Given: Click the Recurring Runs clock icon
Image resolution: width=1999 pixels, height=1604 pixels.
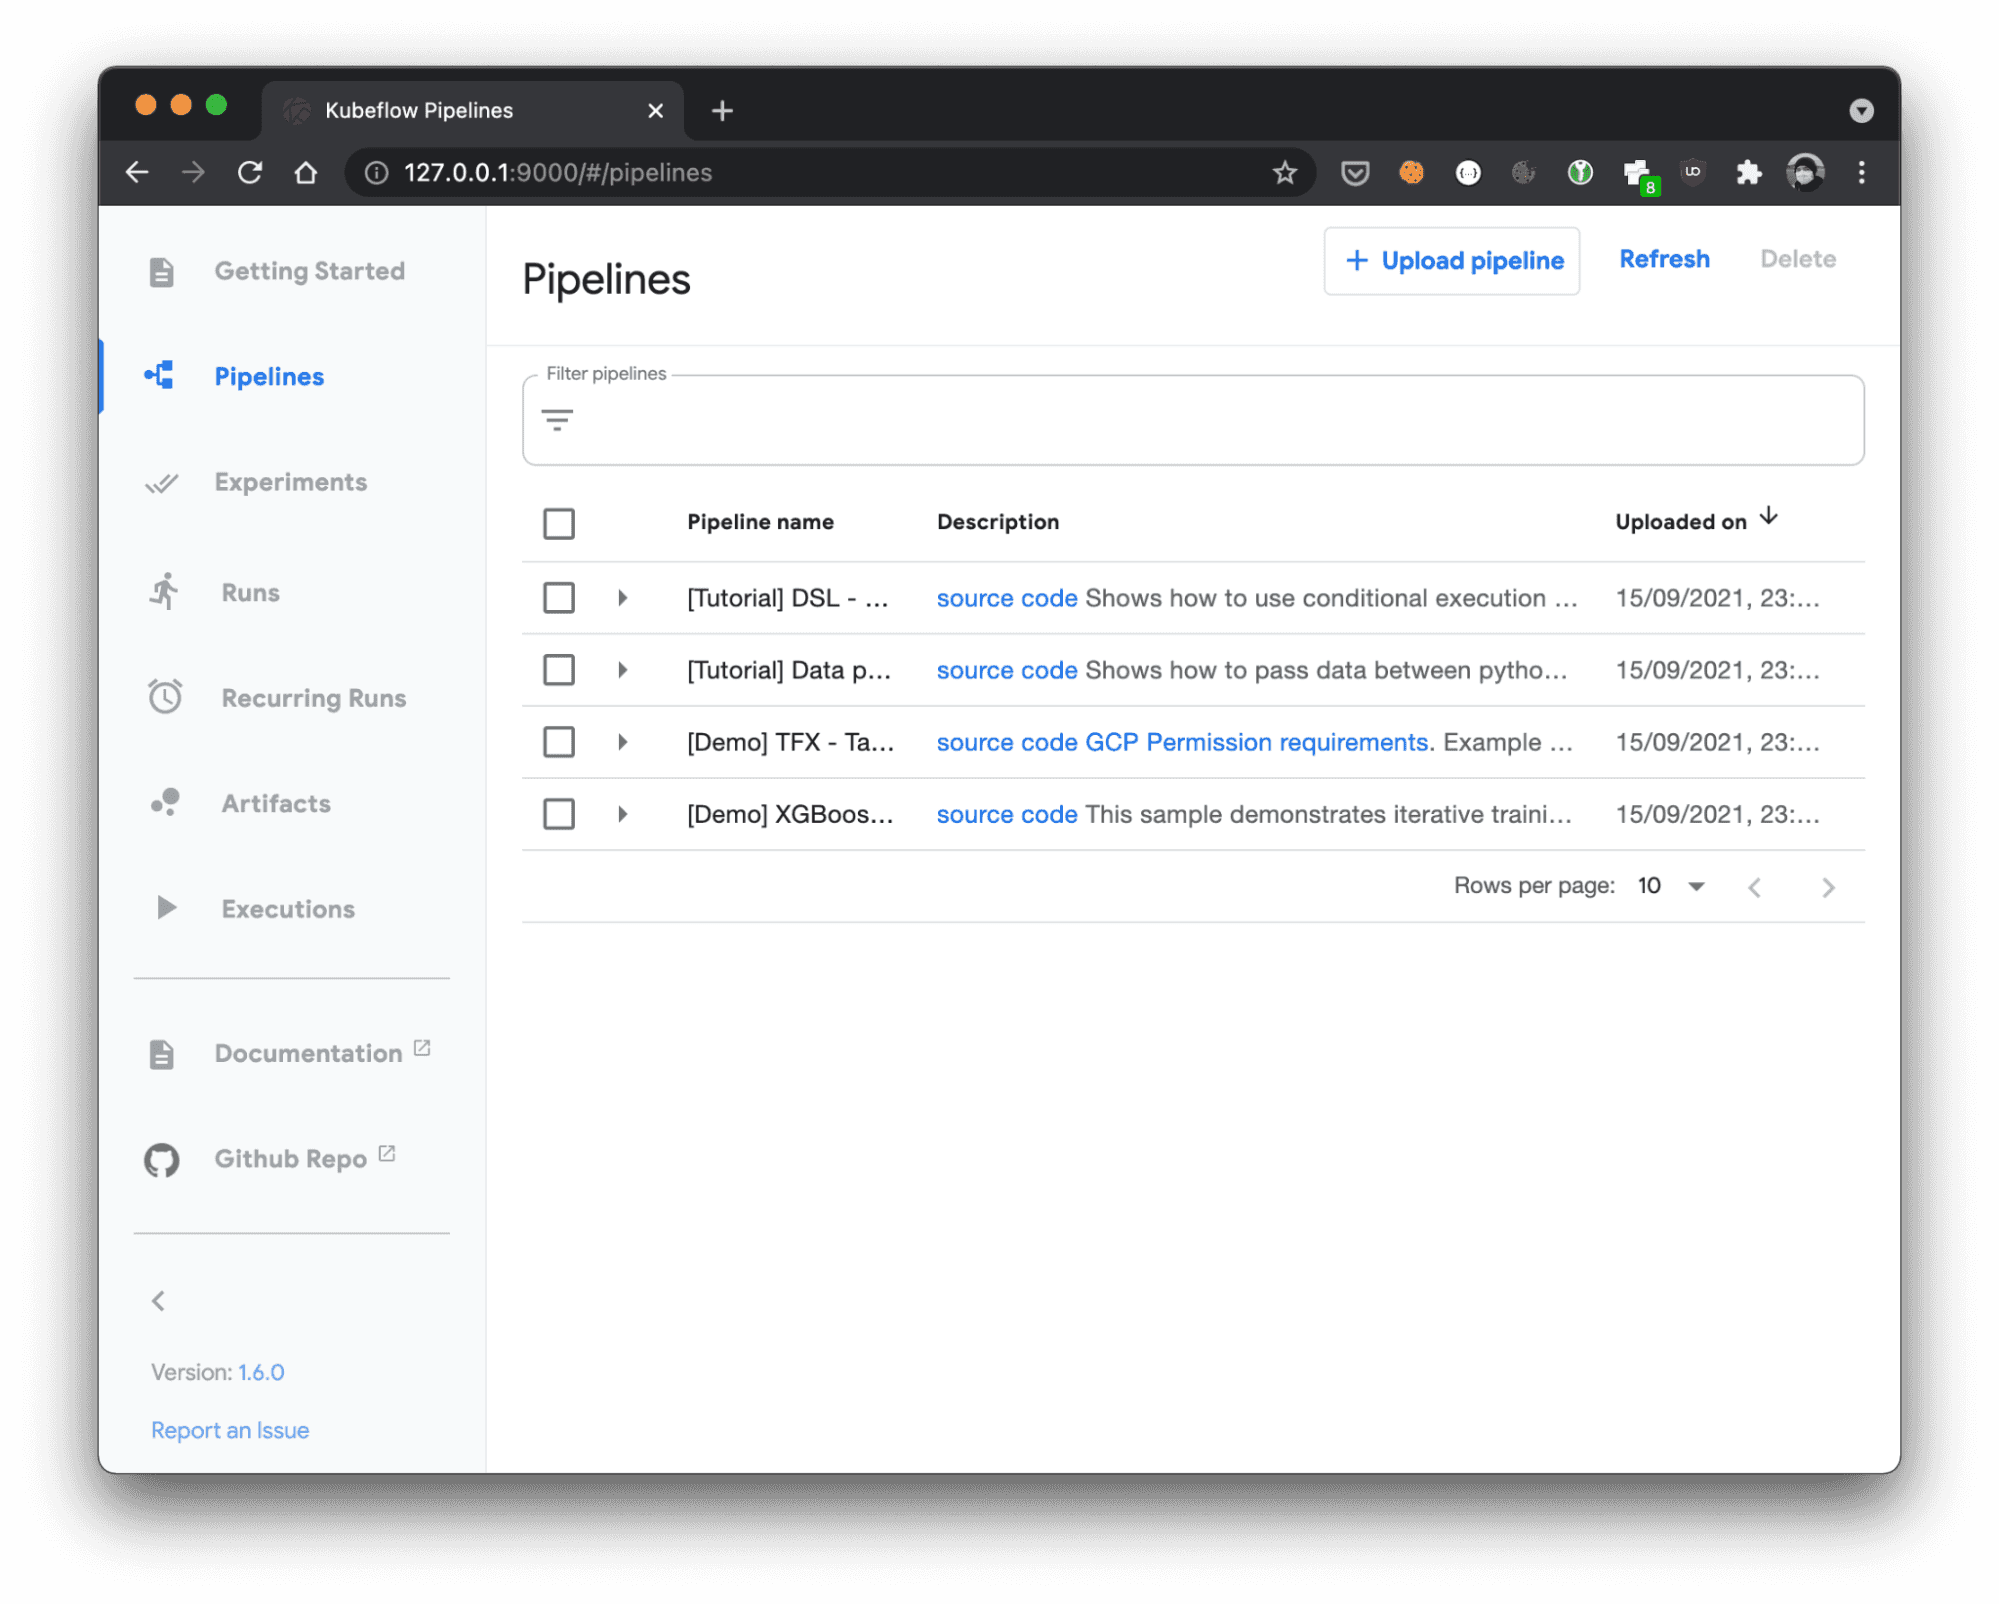Looking at the screenshot, I should point(165,697).
